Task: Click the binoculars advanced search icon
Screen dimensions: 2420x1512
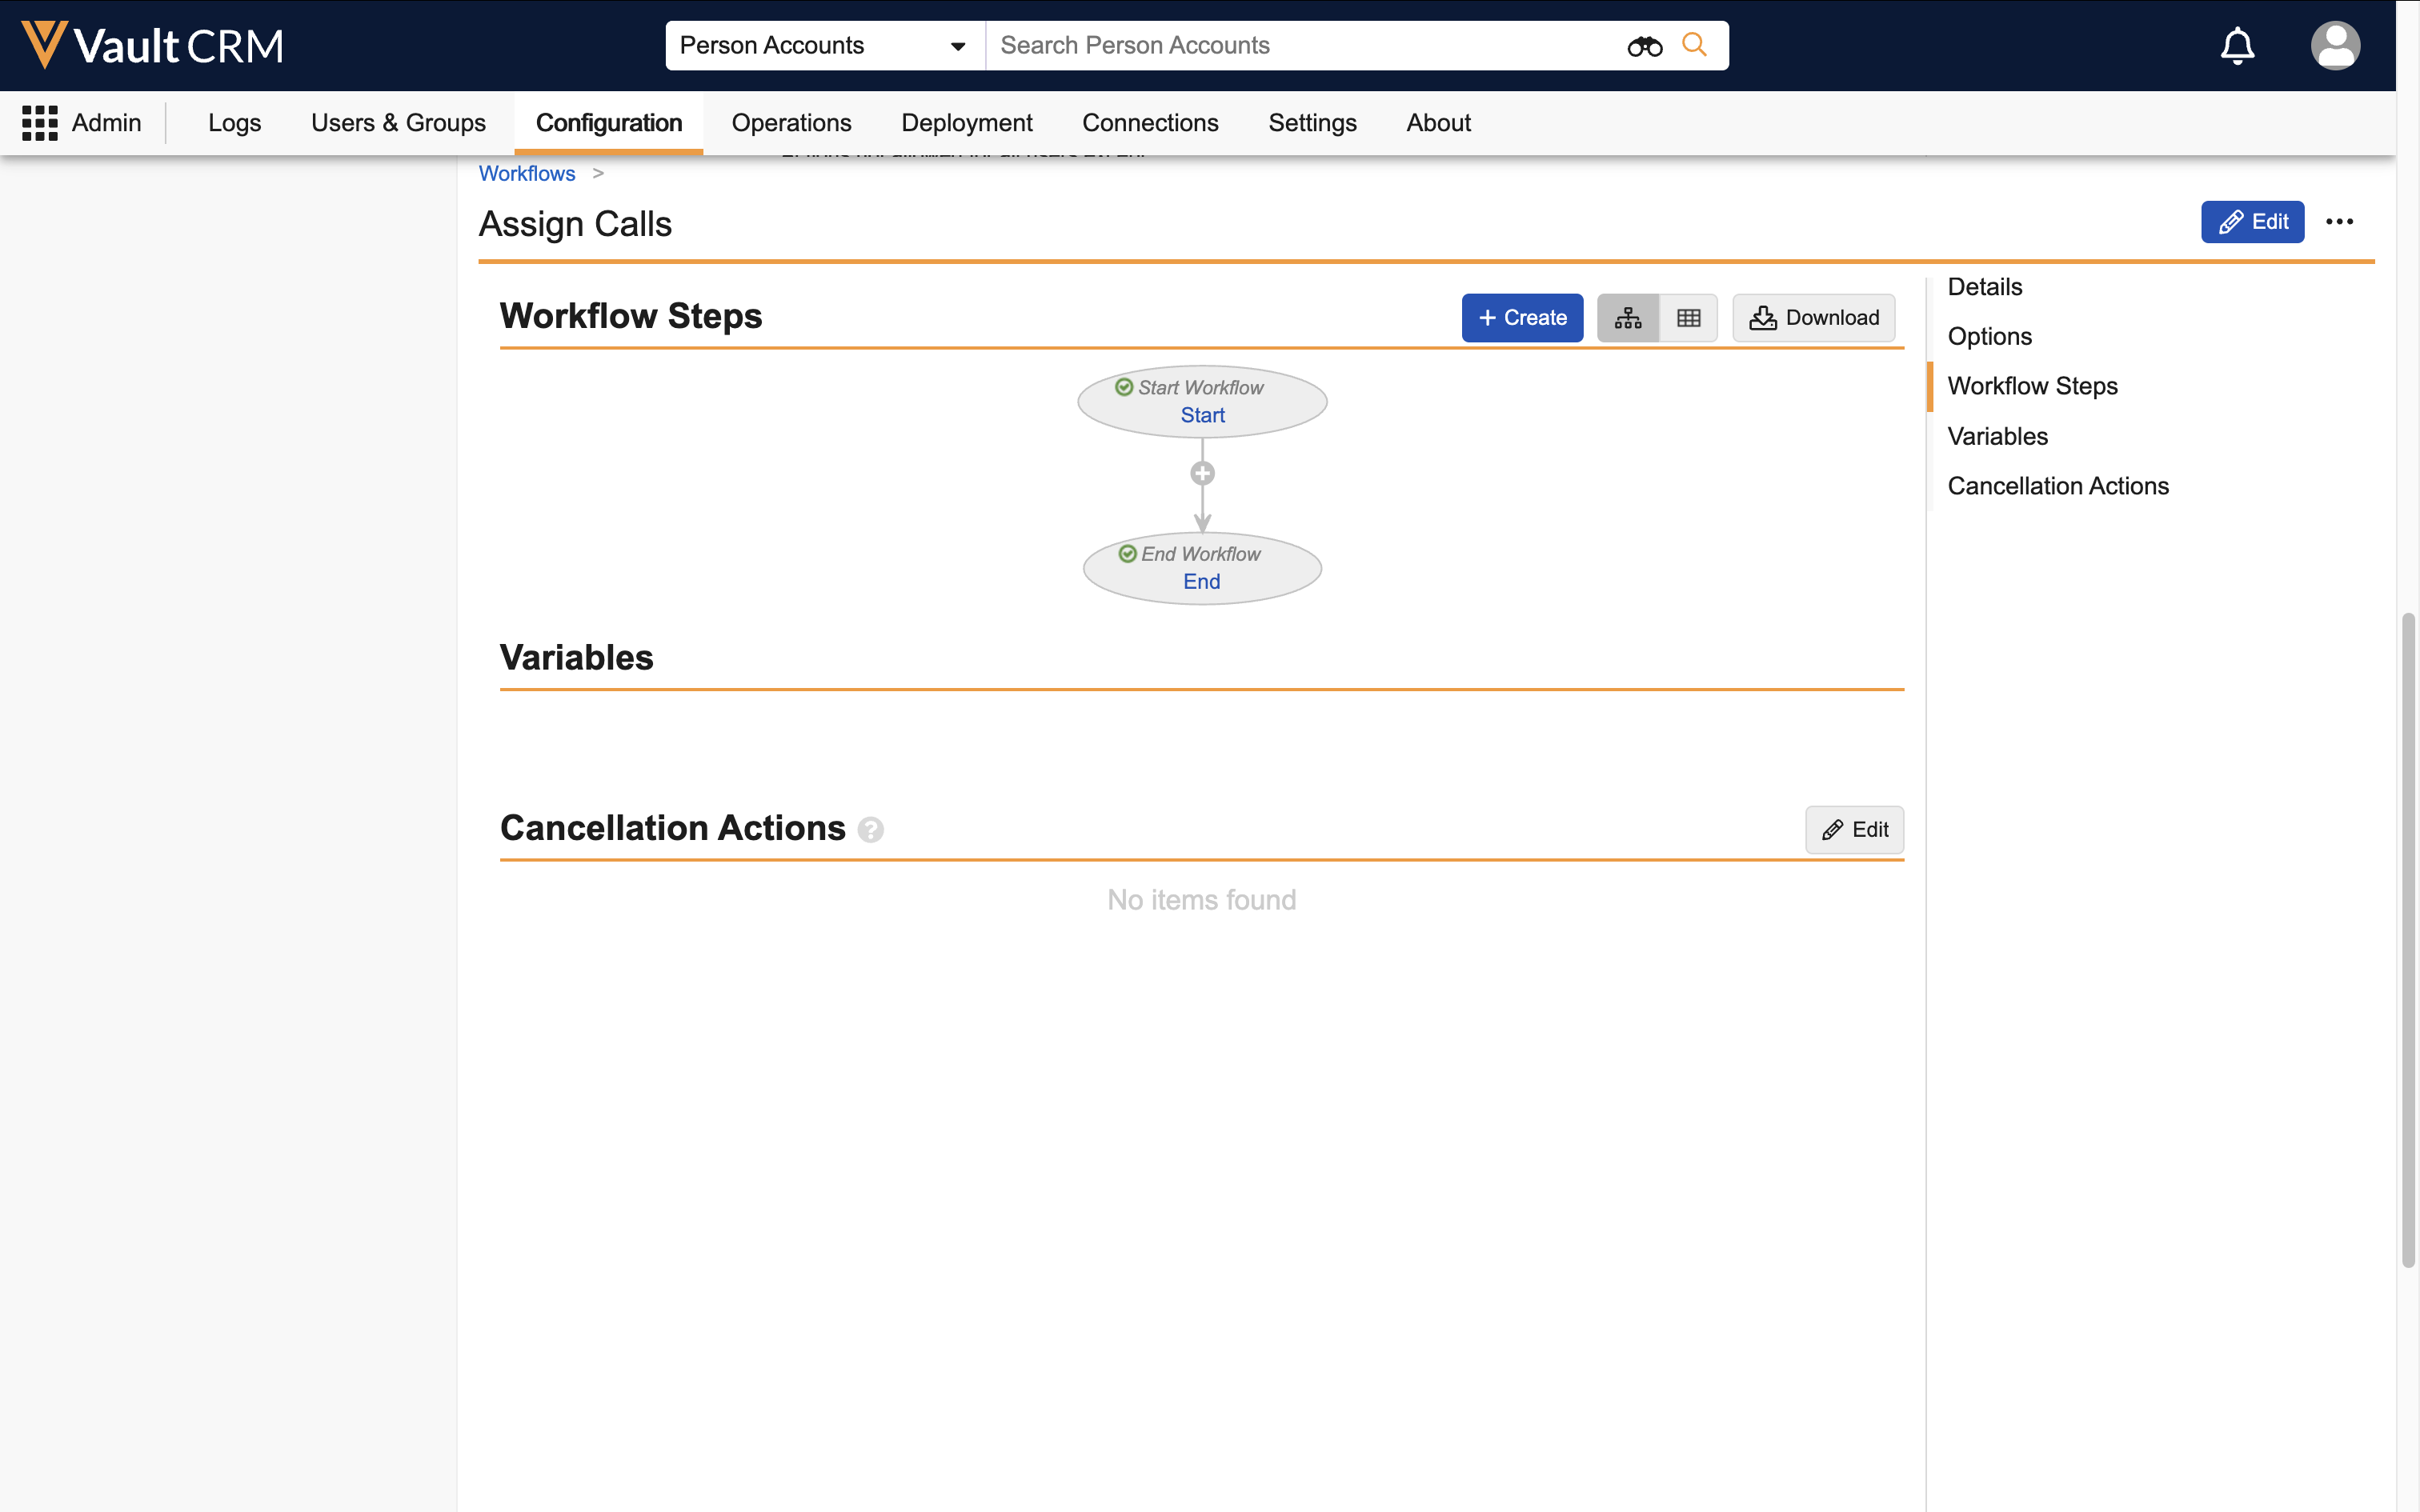Action: pyautogui.click(x=1644, y=46)
